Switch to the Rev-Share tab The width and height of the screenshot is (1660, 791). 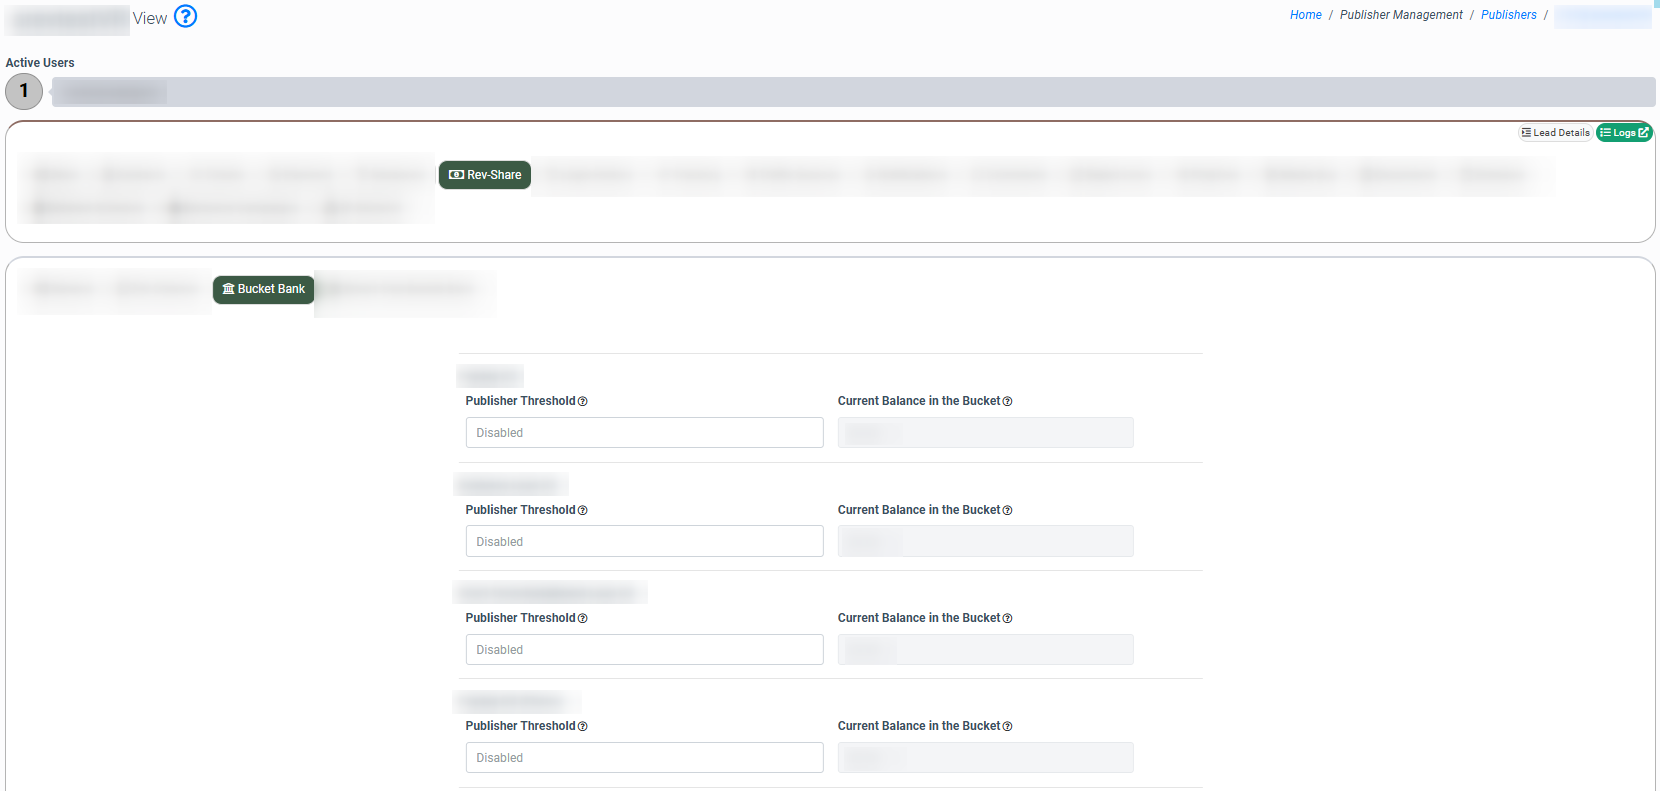(x=485, y=175)
